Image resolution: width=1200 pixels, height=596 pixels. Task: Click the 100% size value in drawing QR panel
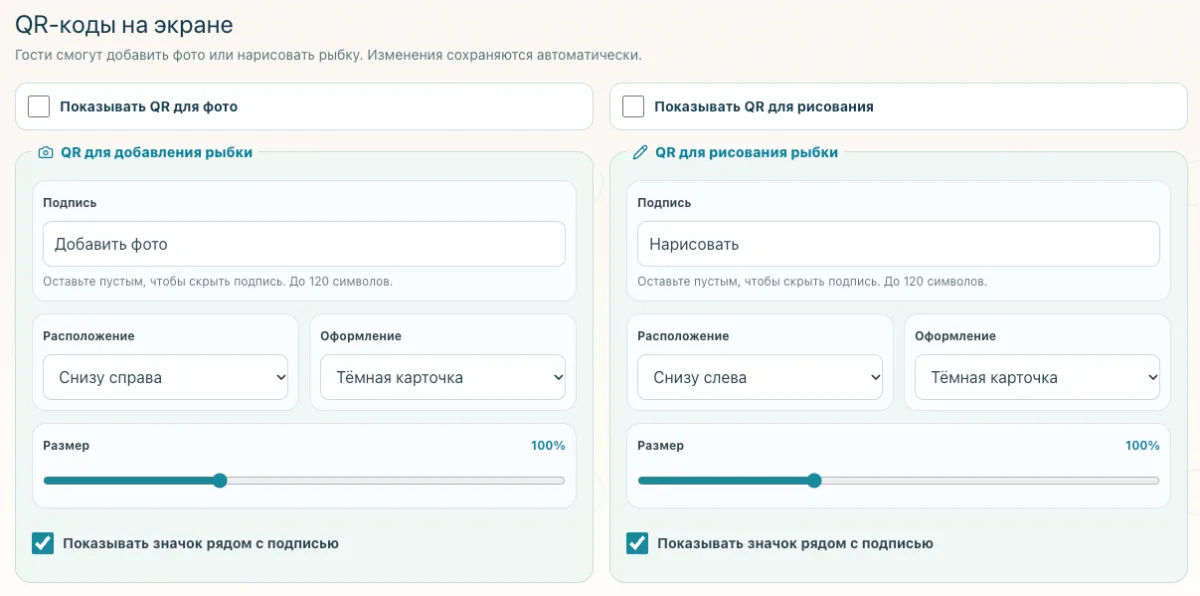tap(1143, 445)
